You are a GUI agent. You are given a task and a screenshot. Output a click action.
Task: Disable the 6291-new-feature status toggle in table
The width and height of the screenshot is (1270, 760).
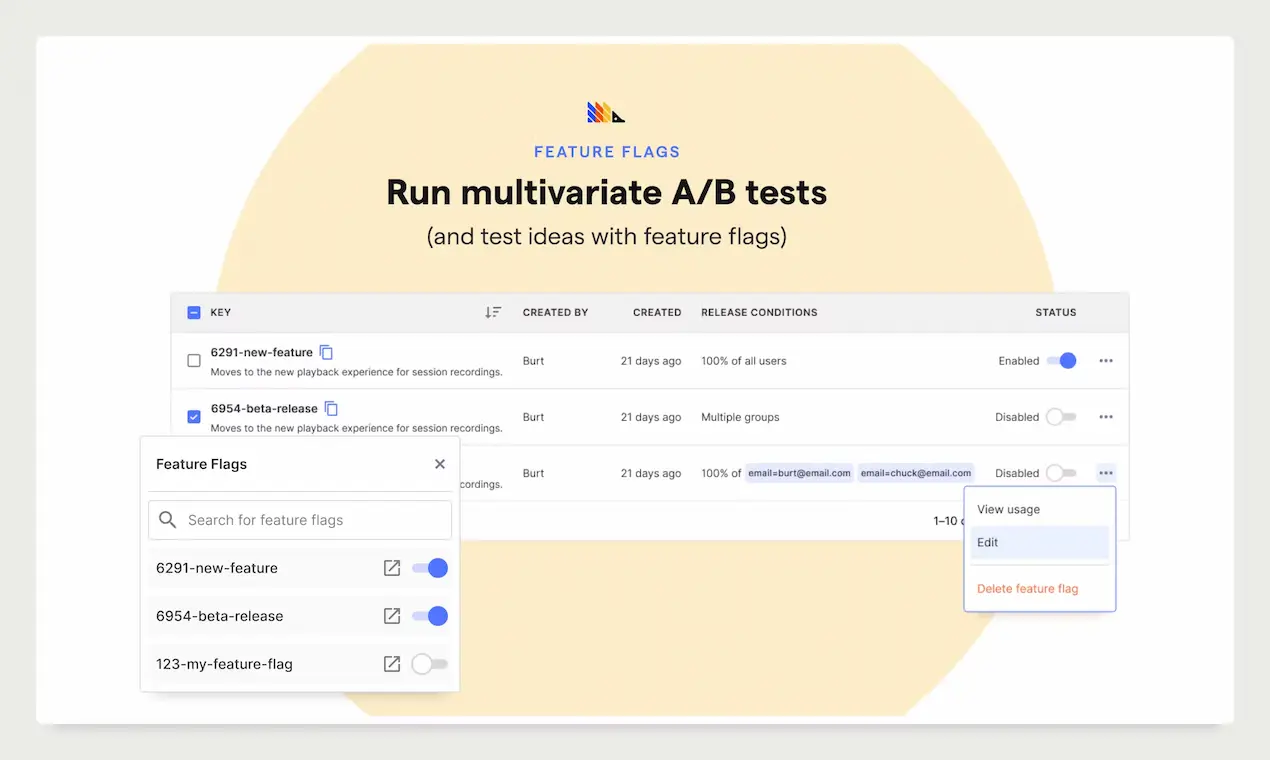(x=1061, y=361)
